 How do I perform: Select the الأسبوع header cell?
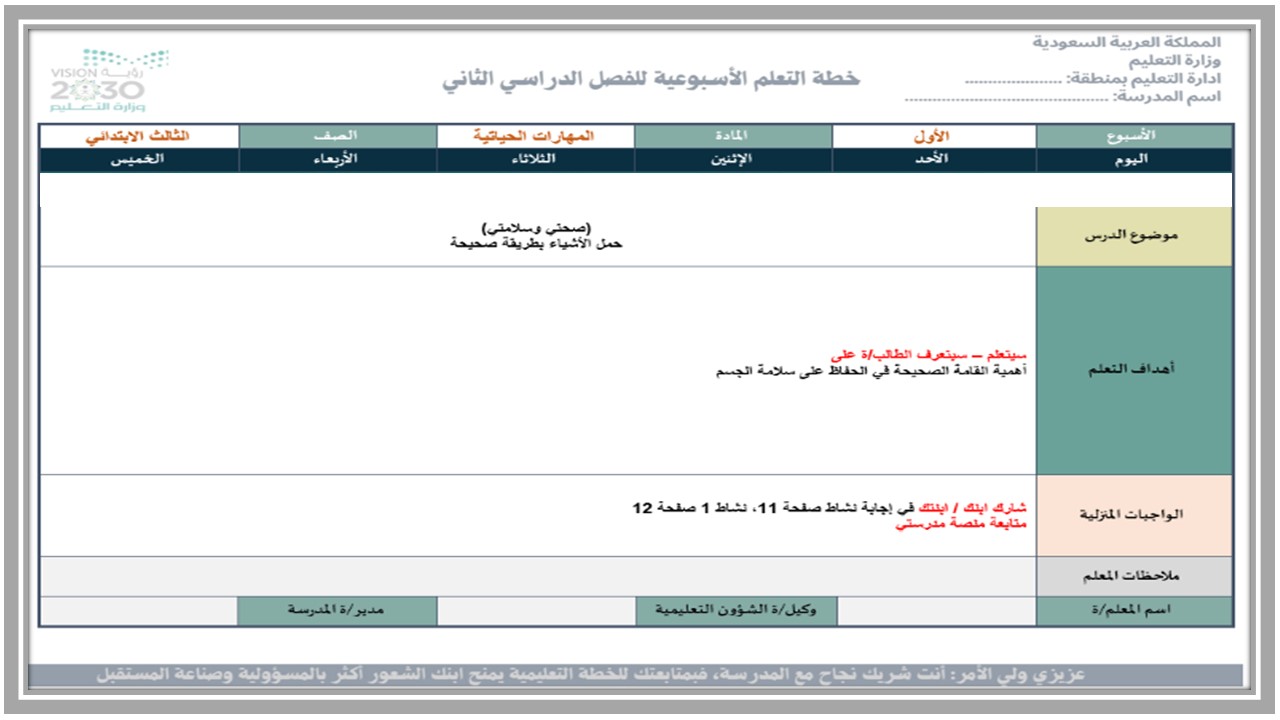pos(1131,133)
